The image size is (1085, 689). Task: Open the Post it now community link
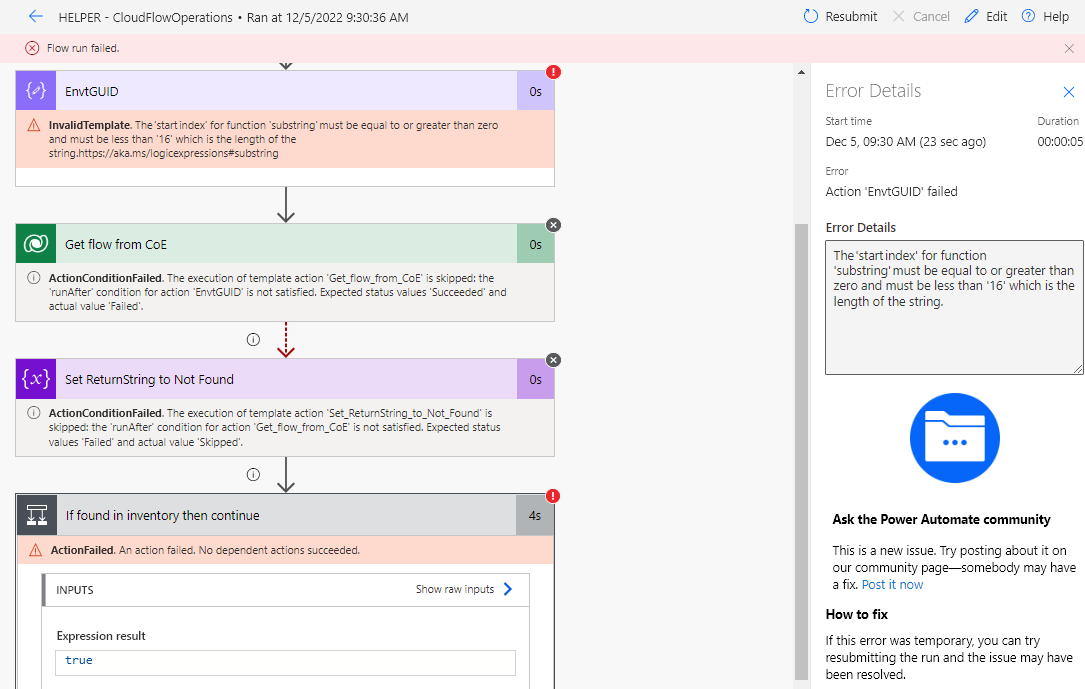(892, 583)
